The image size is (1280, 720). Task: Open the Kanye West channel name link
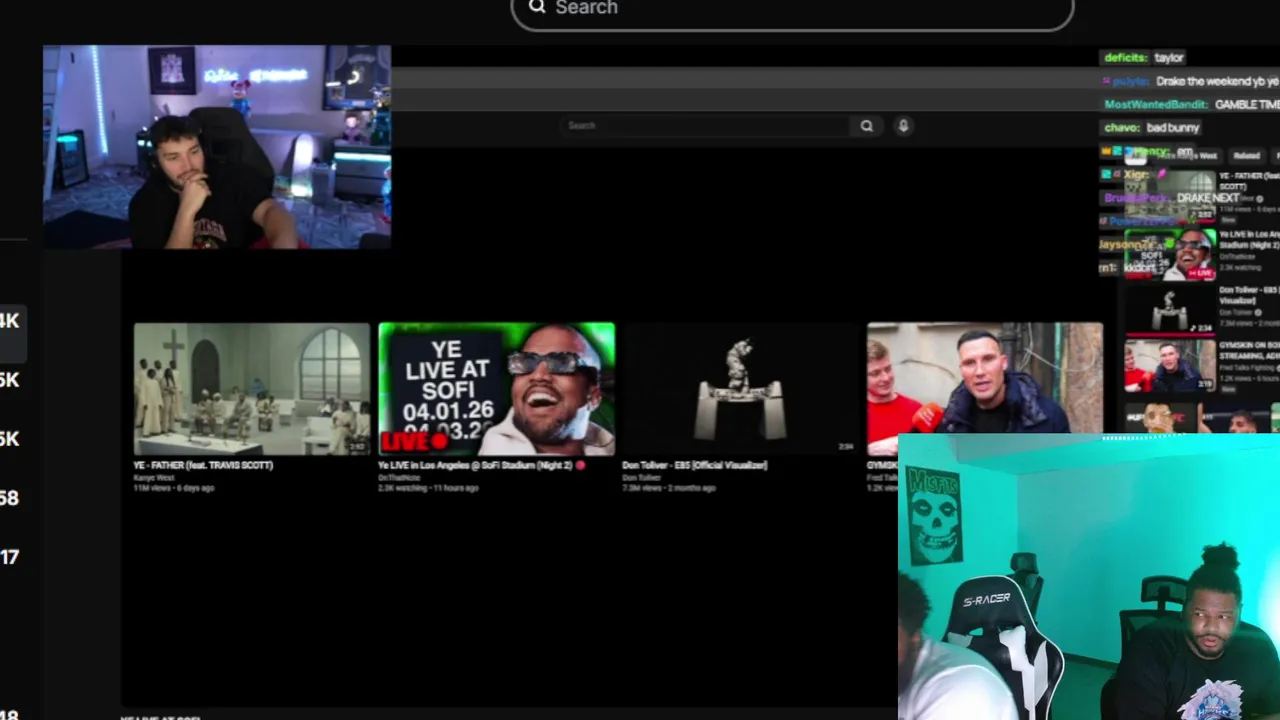(x=153, y=478)
